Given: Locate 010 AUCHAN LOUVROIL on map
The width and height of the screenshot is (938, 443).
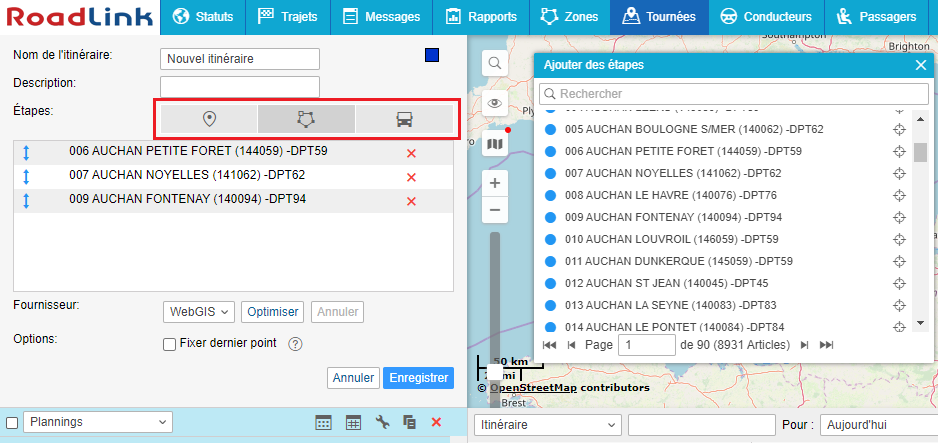Looking at the screenshot, I should 899,239.
